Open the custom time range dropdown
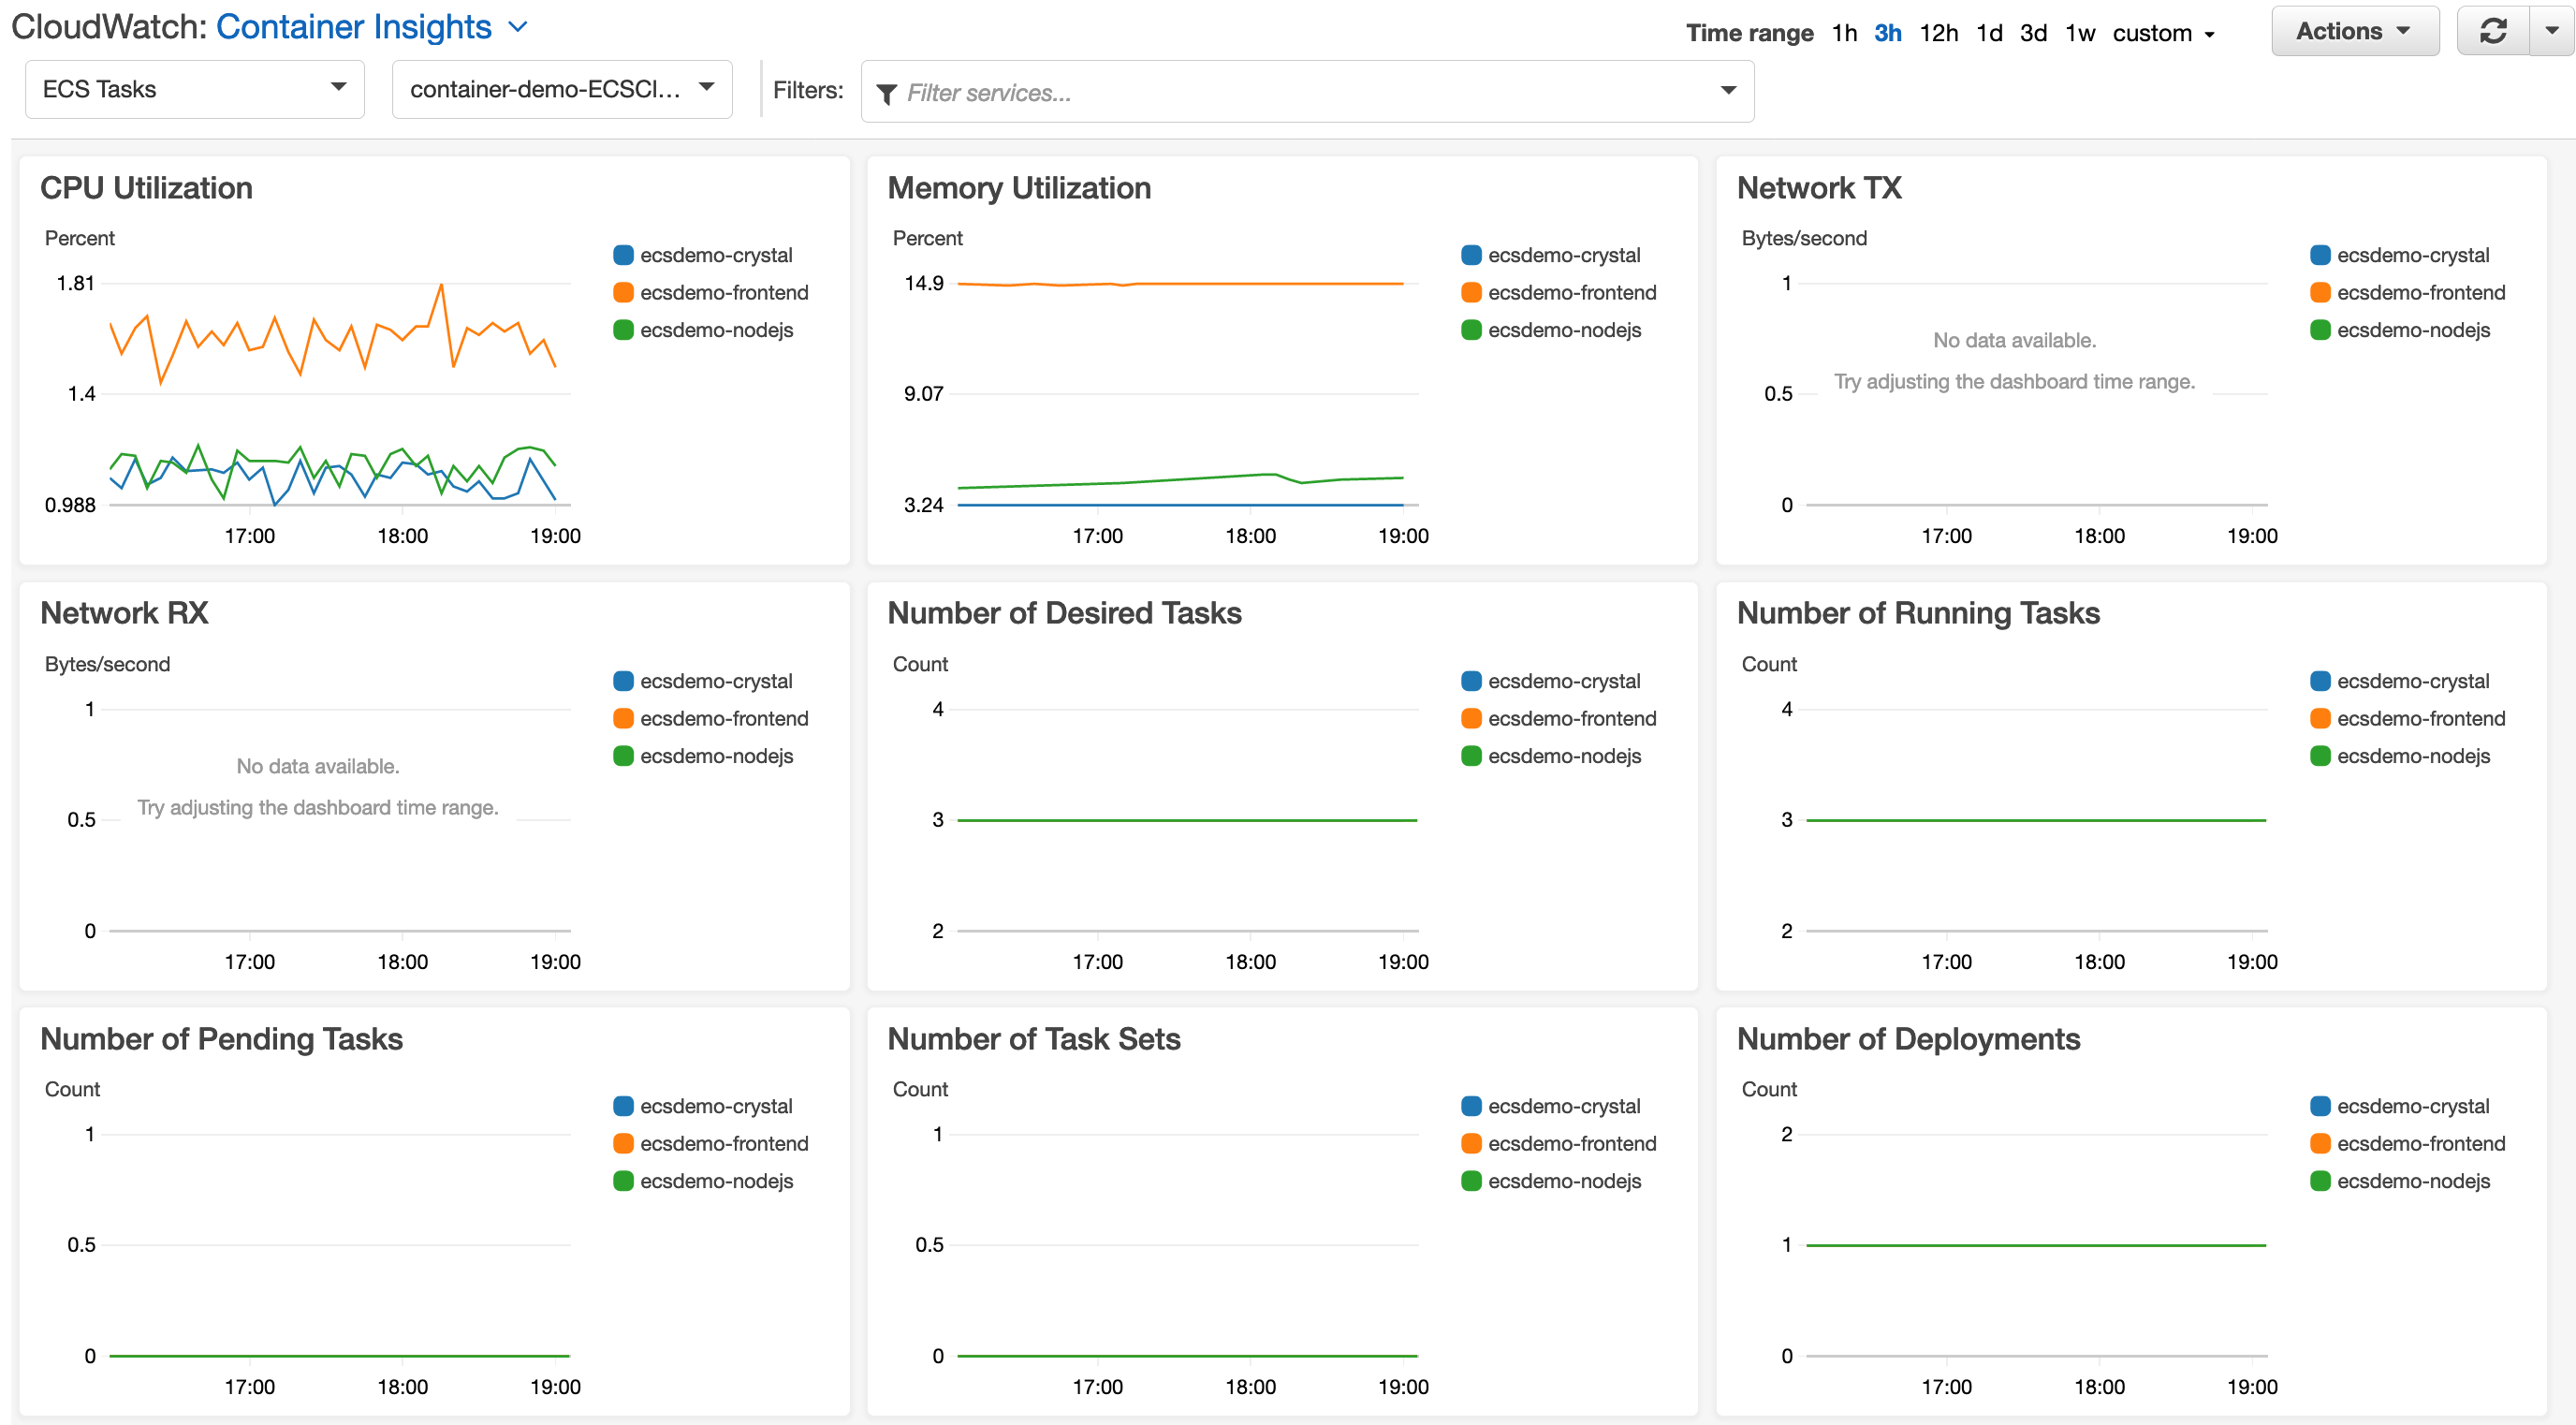The height and width of the screenshot is (1425, 2576). 2163,33
